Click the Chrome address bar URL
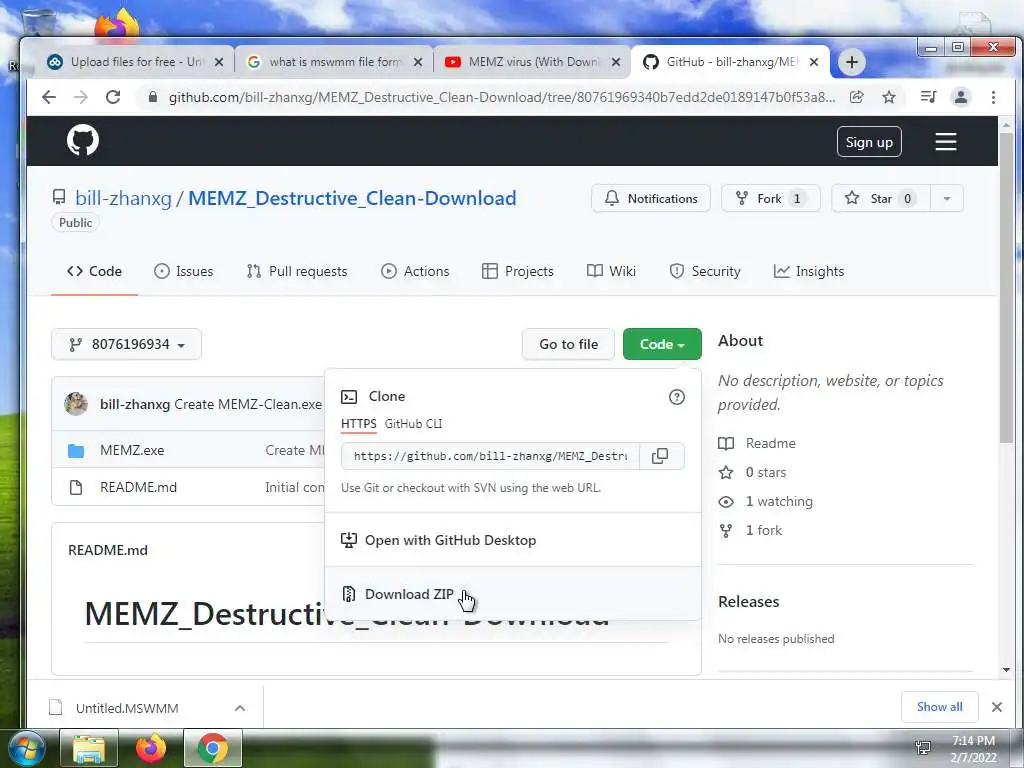 tap(502, 97)
